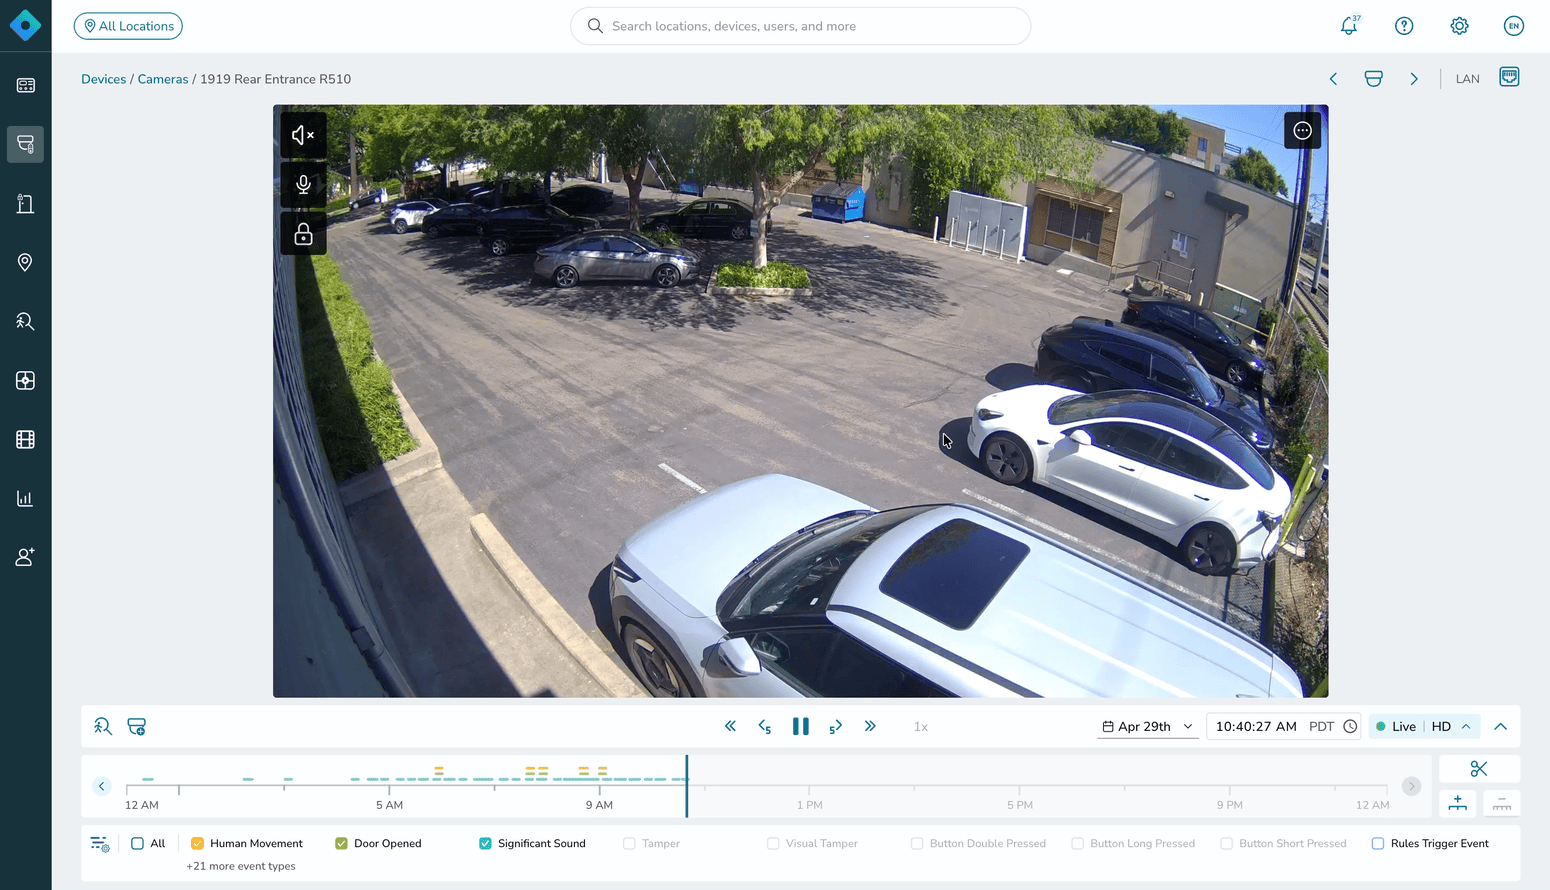Open the scissors clip tool
1550x890 pixels.
(1479, 769)
